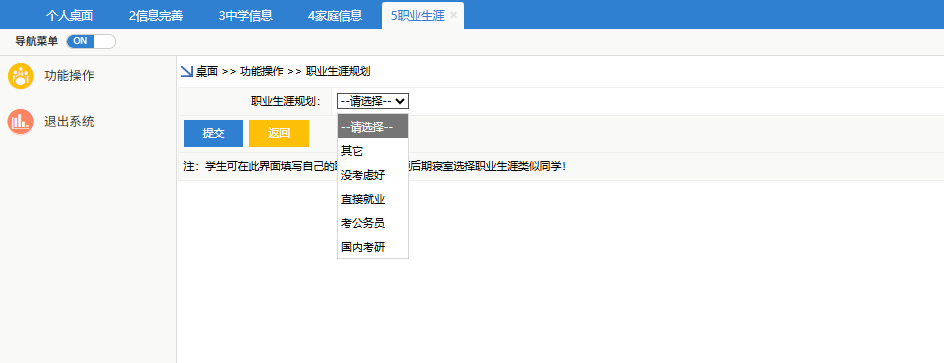Click 桌面 in the breadcrumb
944x363 pixels.
206,72
